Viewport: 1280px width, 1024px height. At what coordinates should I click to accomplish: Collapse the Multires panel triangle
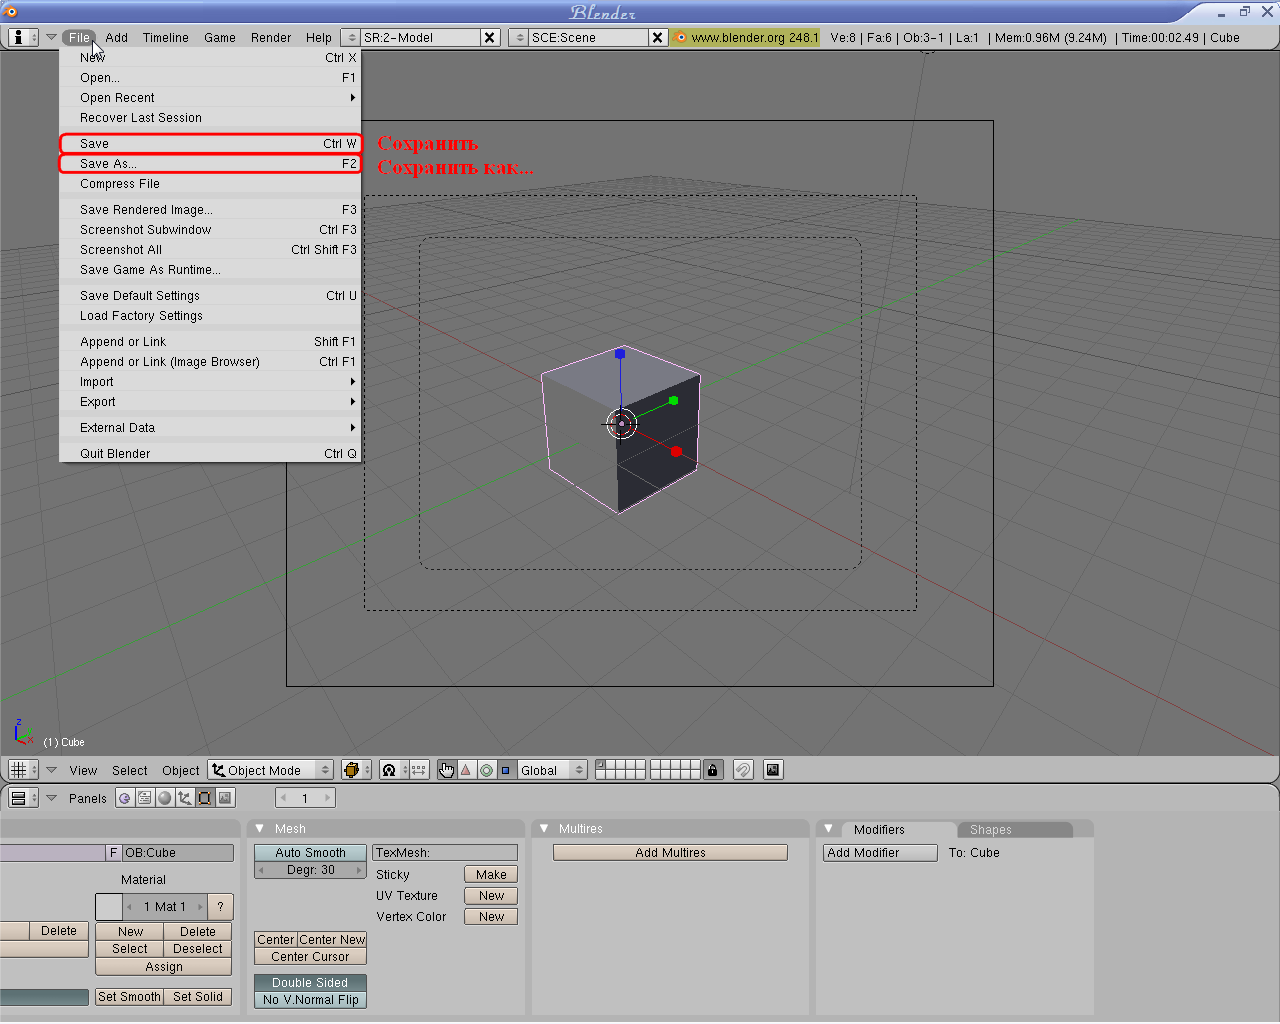coord(544,829)
